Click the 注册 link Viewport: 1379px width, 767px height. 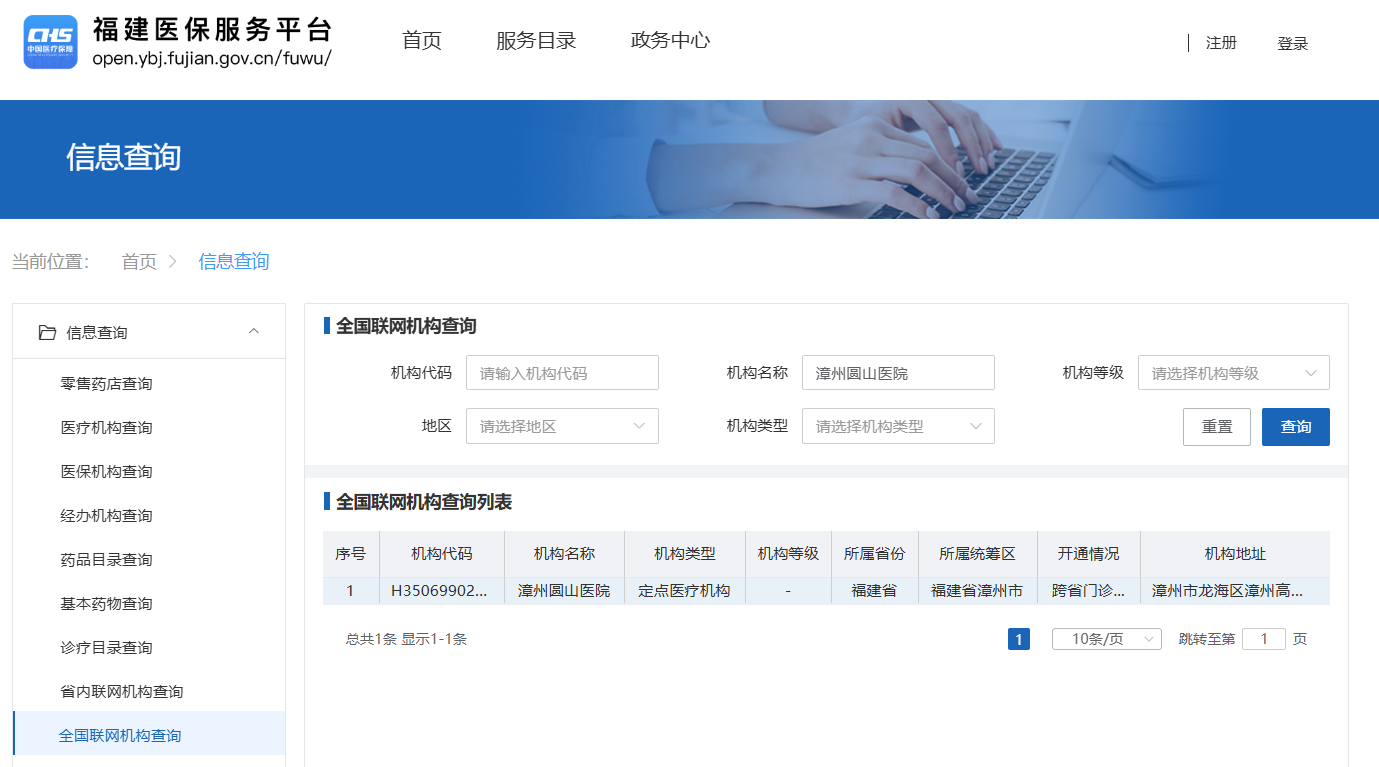pyautogui.click(x=1221, y=43)
